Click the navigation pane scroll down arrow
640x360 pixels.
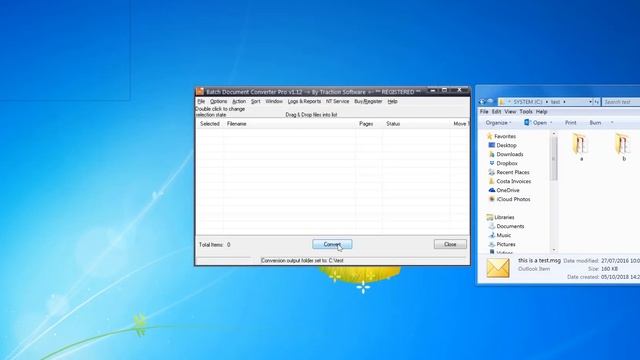tap(553, 250)
